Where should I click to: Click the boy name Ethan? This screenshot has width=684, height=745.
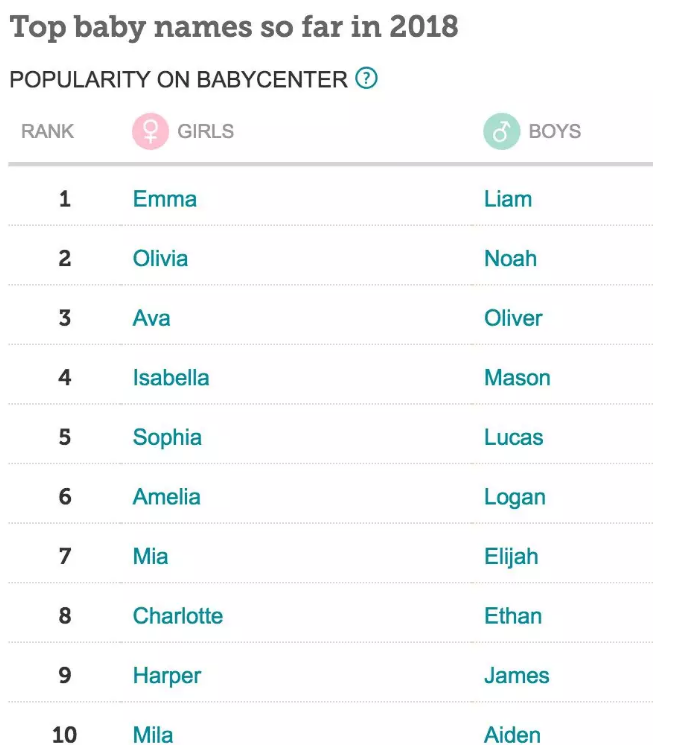click(x=513, y=616)
